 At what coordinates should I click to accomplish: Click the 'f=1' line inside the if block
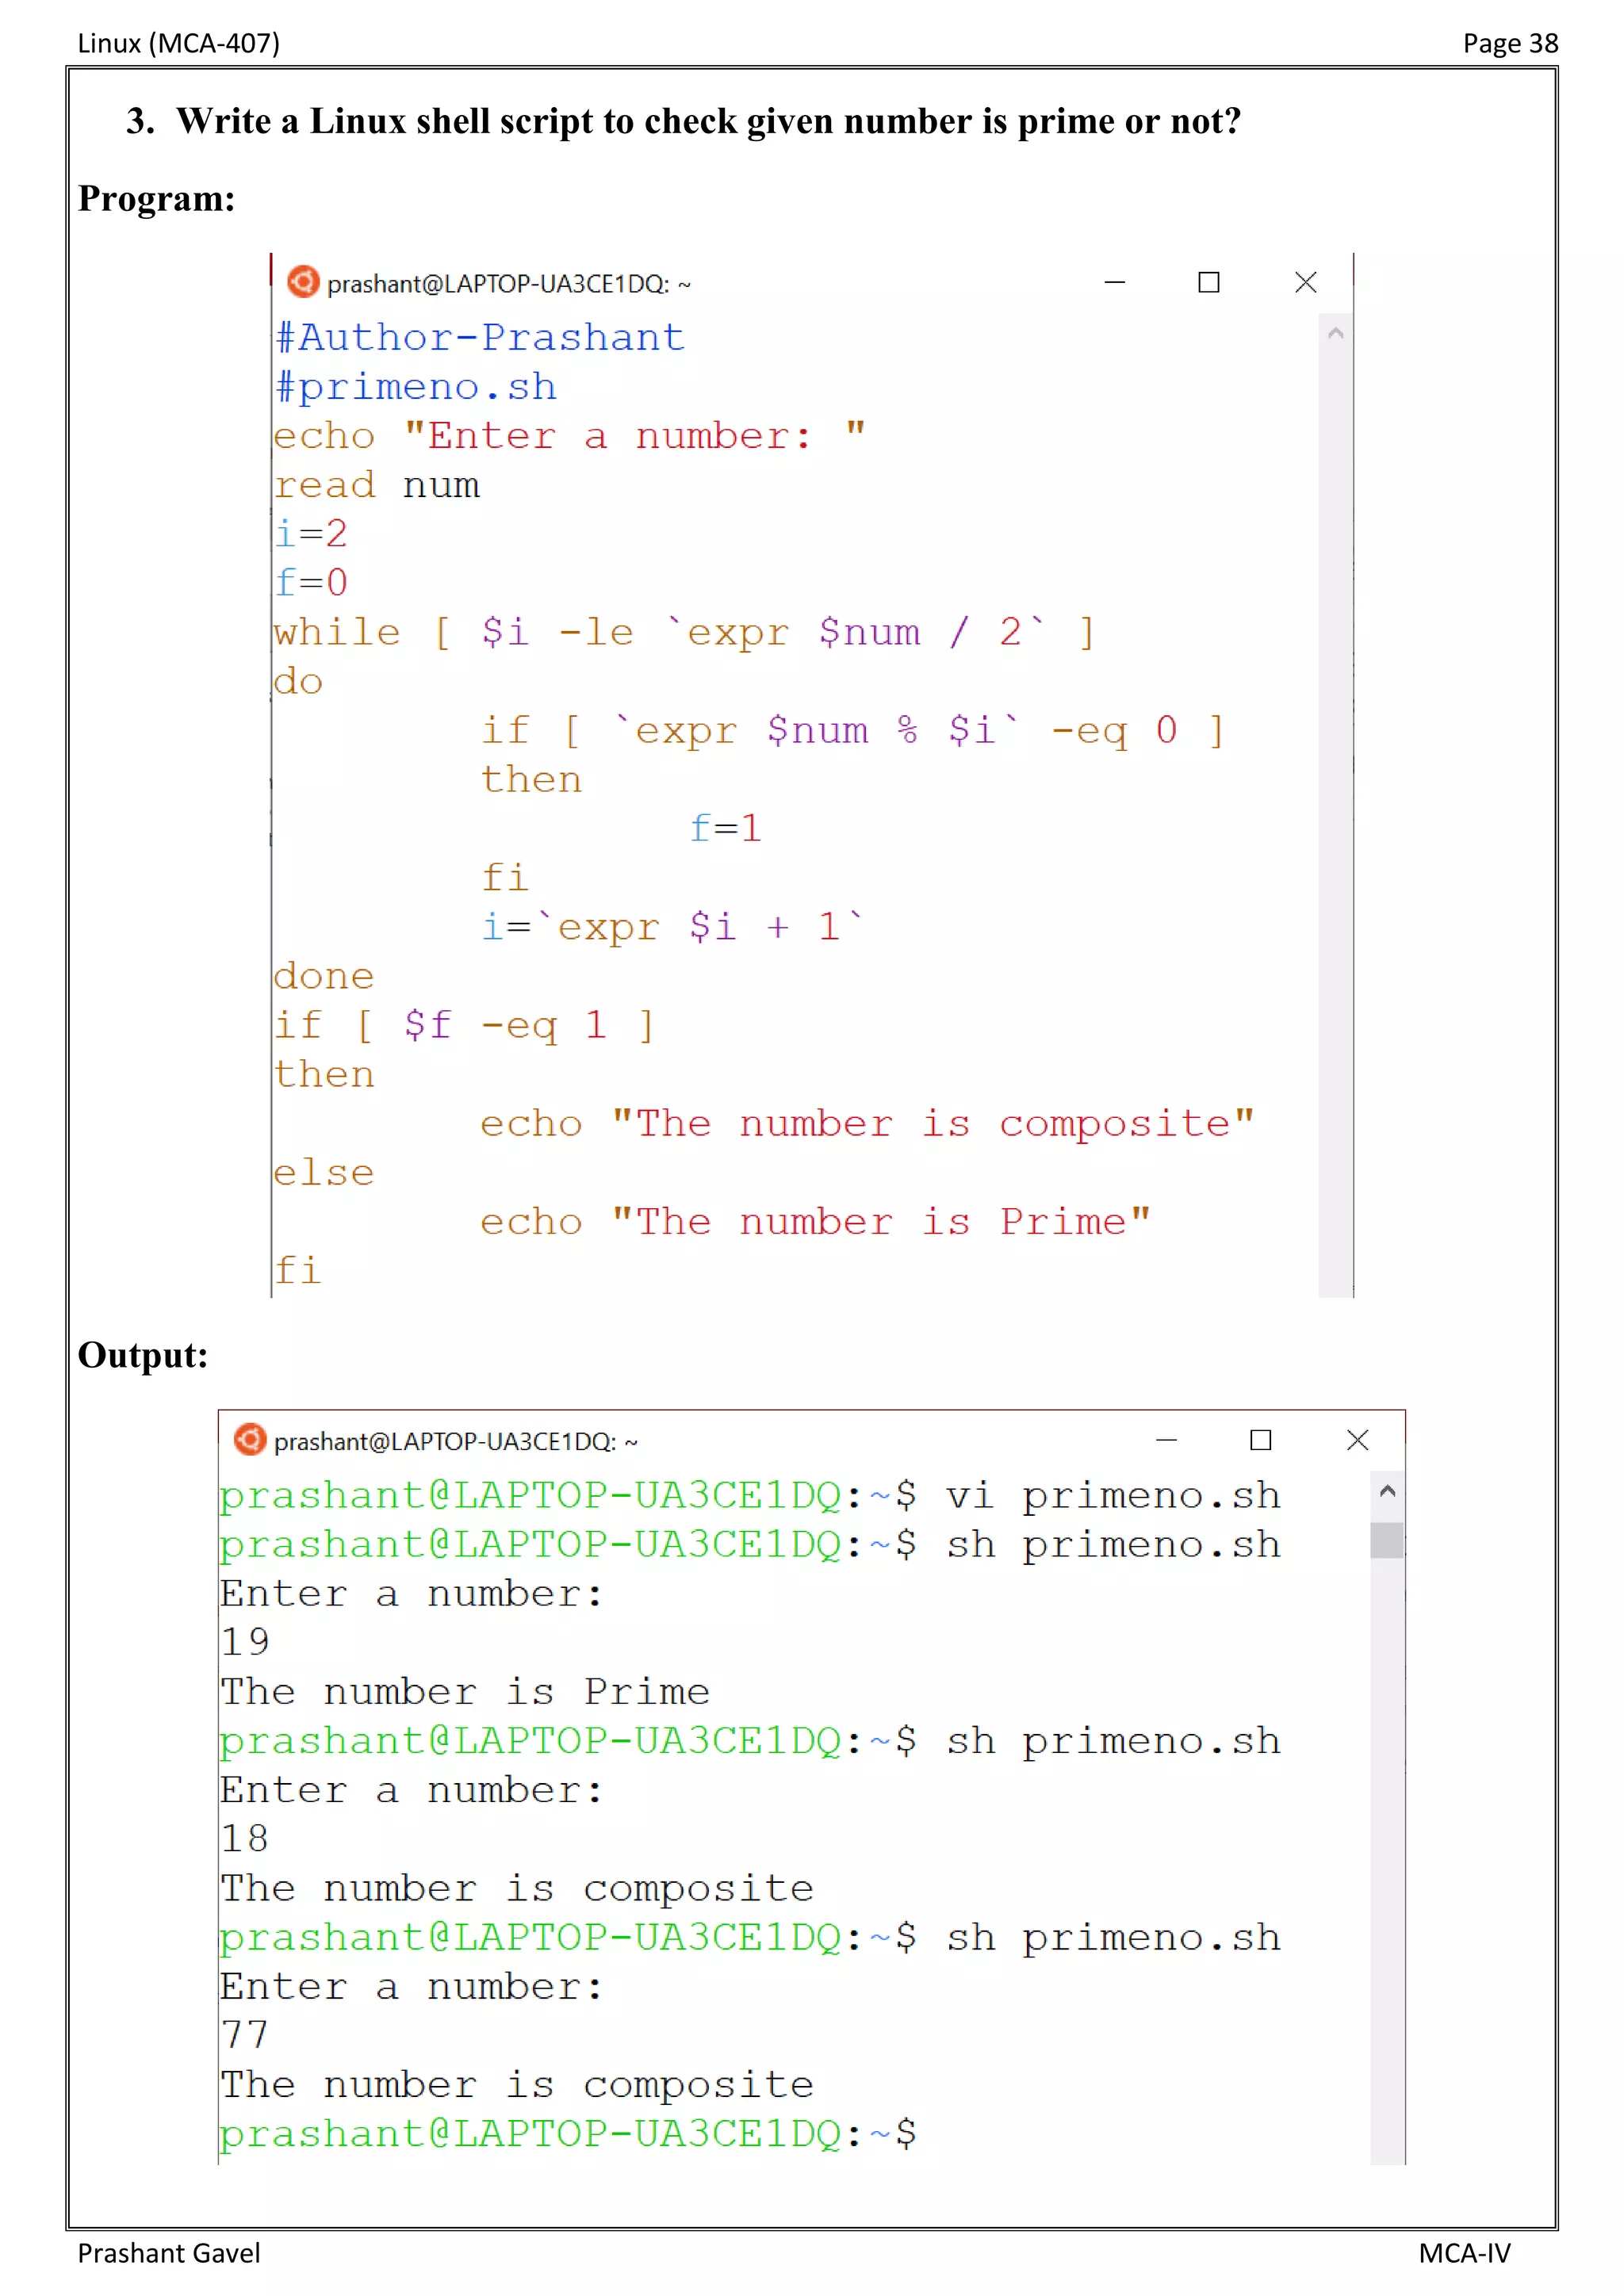click(726, 829)
